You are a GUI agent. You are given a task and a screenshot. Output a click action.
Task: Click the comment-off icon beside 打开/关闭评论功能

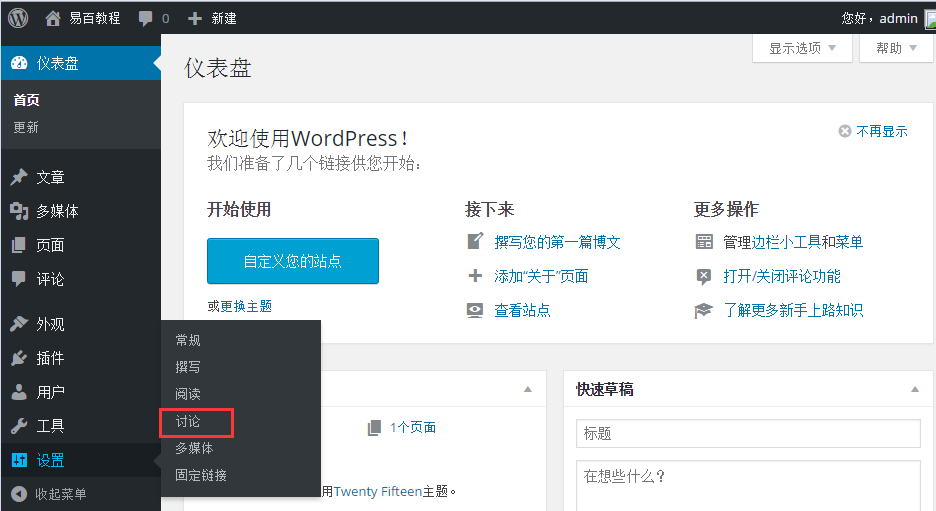[704, 276]
